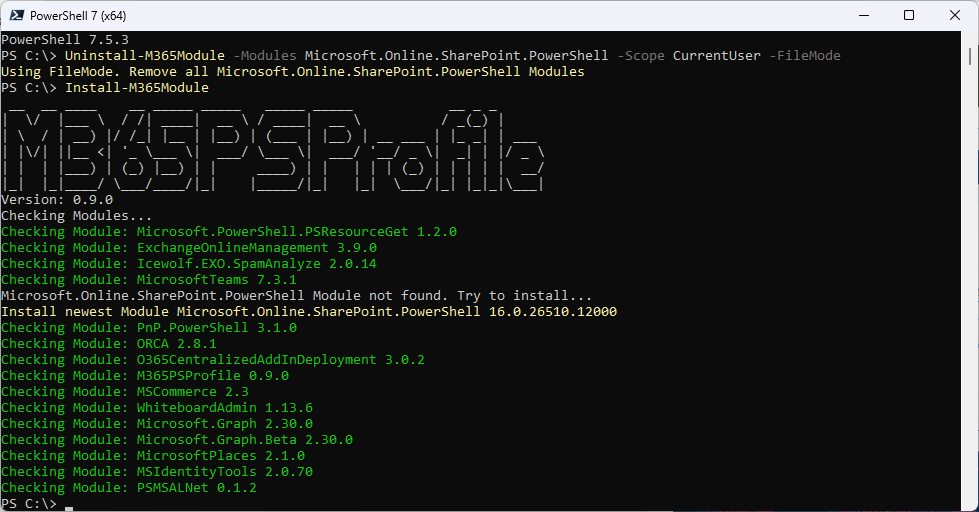Click the M365PSProfile ASCII art banner
The height and width of the screenshot is (512, 979).
coord(272,149)
